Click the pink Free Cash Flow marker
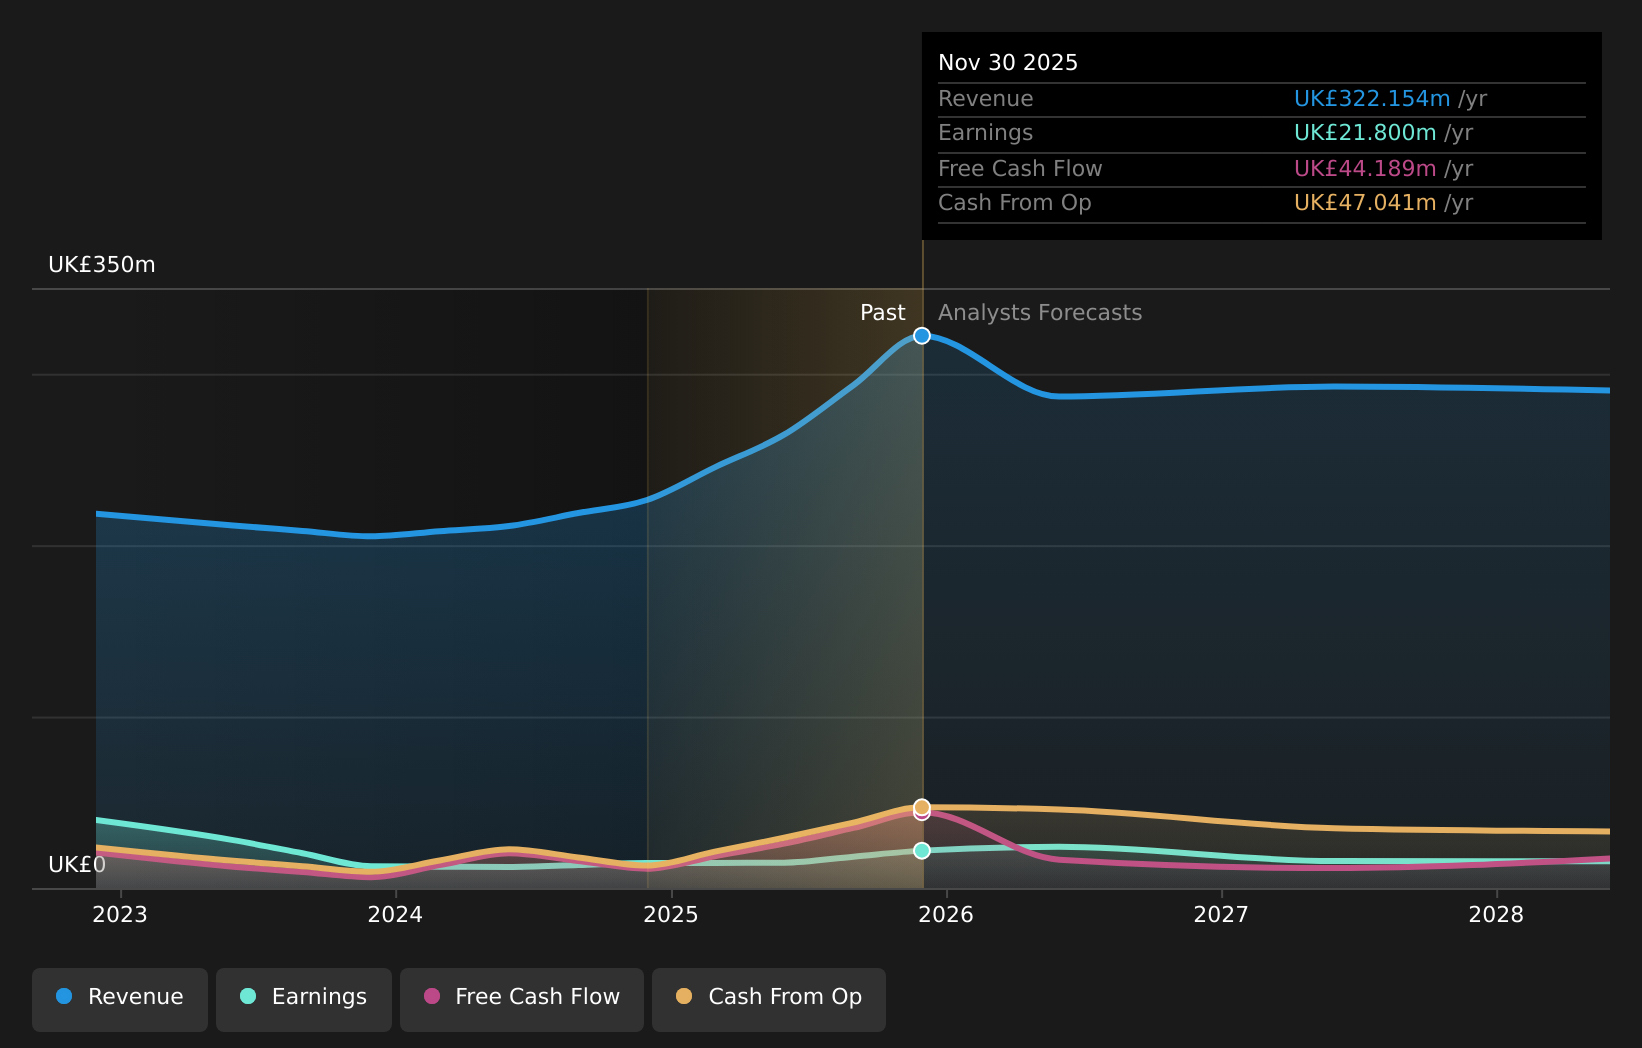 tap(921, 813)
